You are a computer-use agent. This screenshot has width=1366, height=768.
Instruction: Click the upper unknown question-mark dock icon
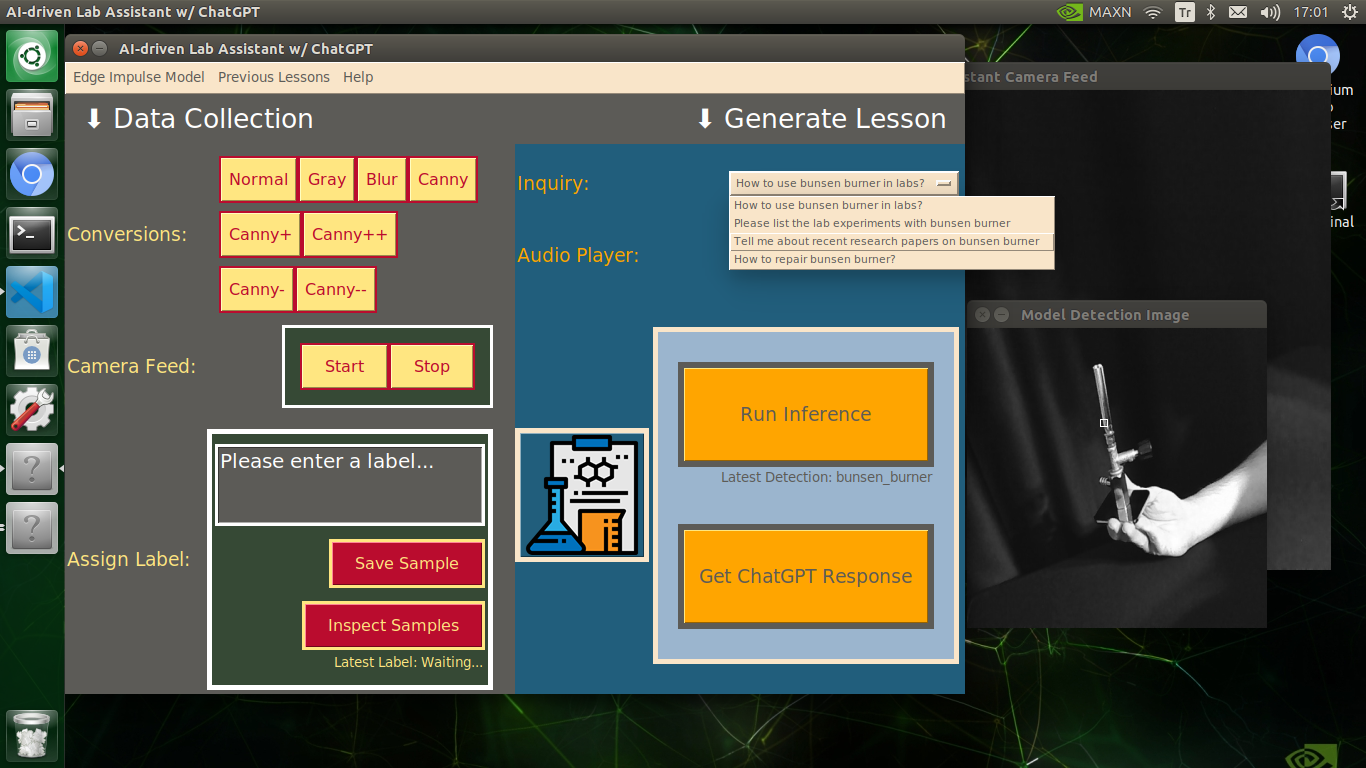(32, 468)
